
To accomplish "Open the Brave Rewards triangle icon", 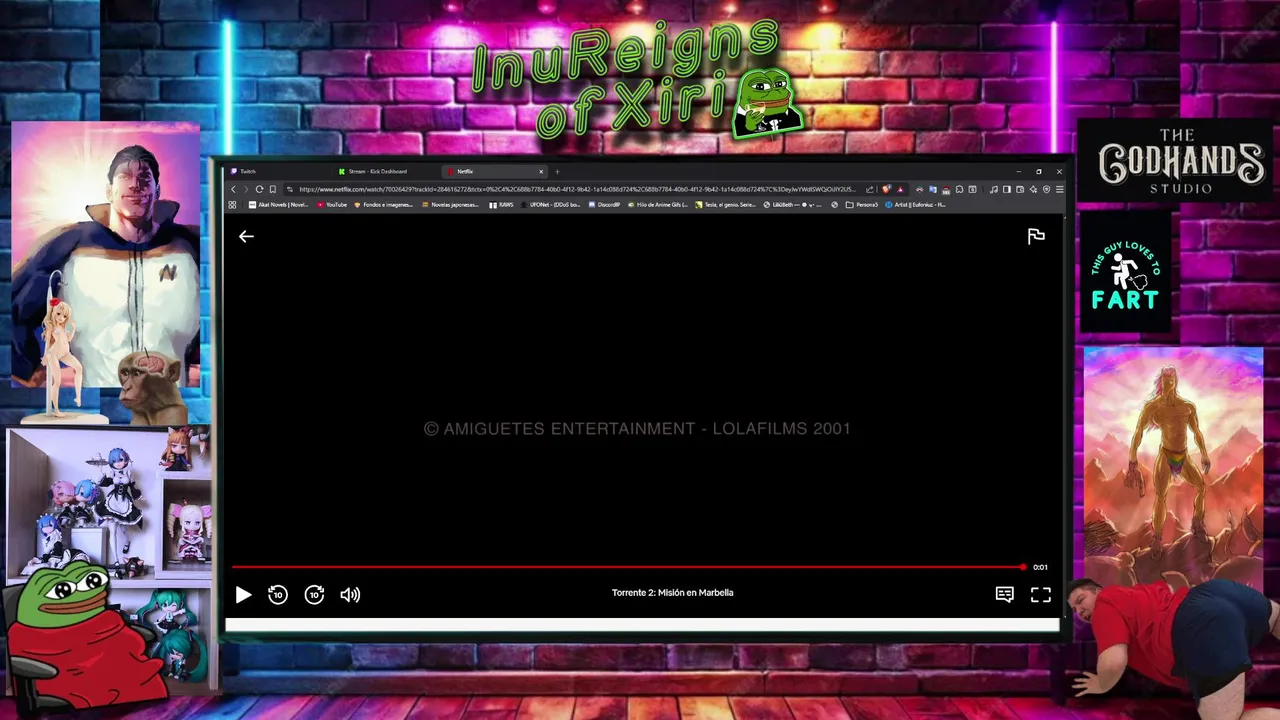I will (x=900, y=189).
